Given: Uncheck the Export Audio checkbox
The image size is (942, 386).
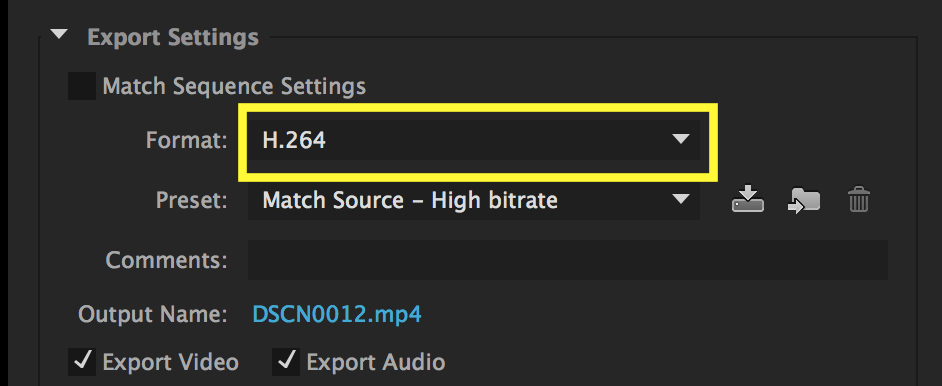Looking at the screenshot, I should click(286, 361).
